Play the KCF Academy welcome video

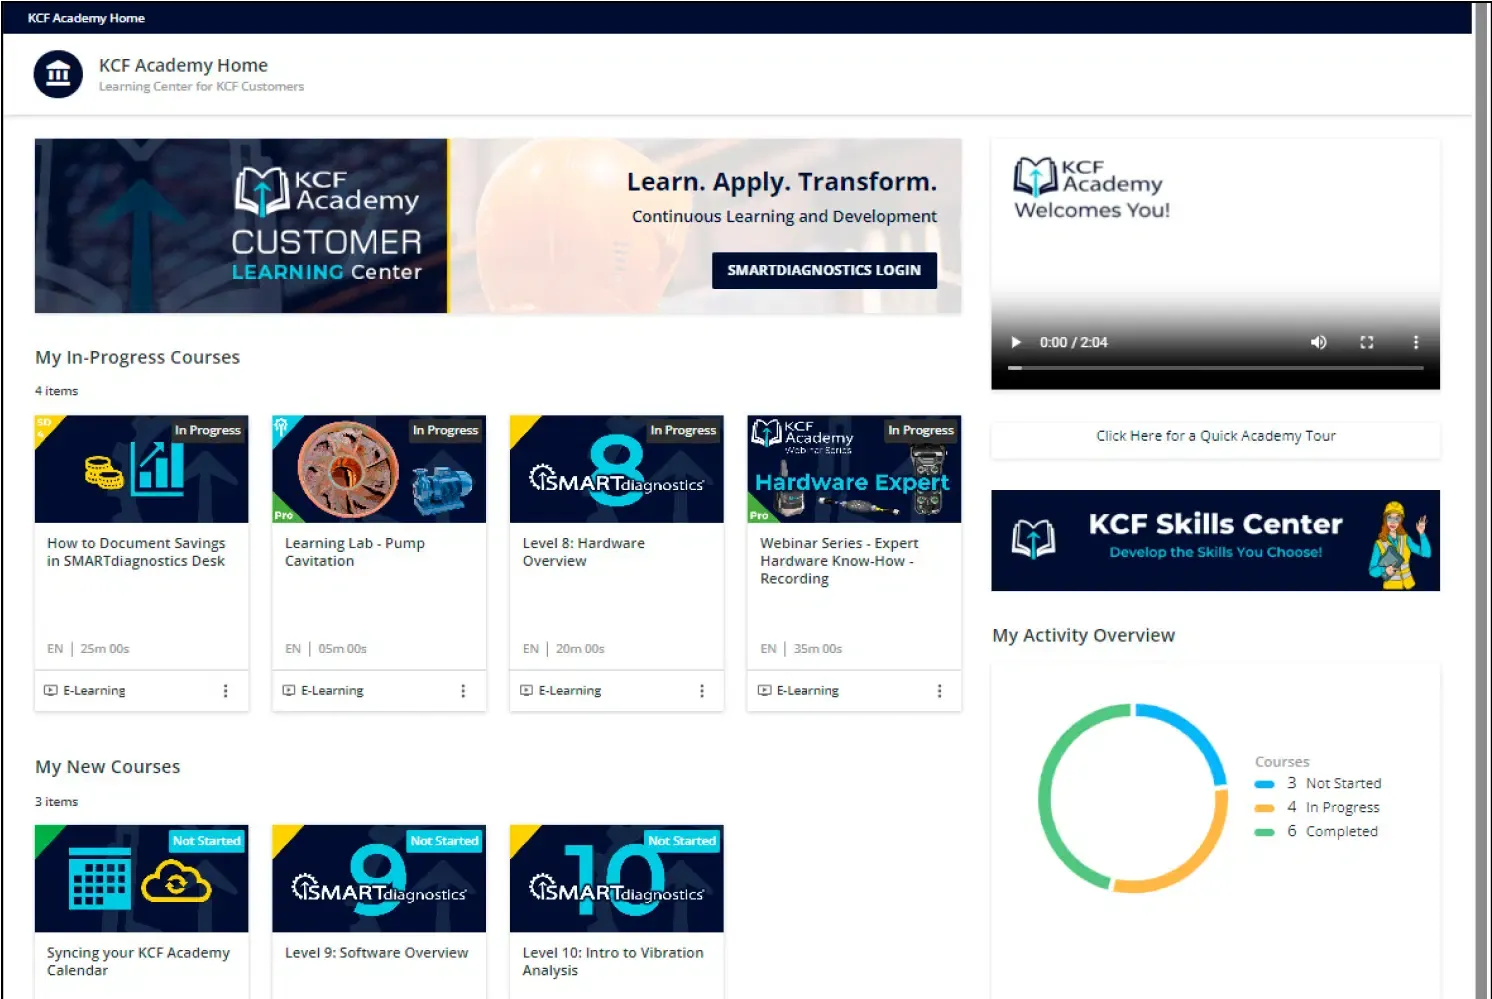click(x=1016, y=342)
